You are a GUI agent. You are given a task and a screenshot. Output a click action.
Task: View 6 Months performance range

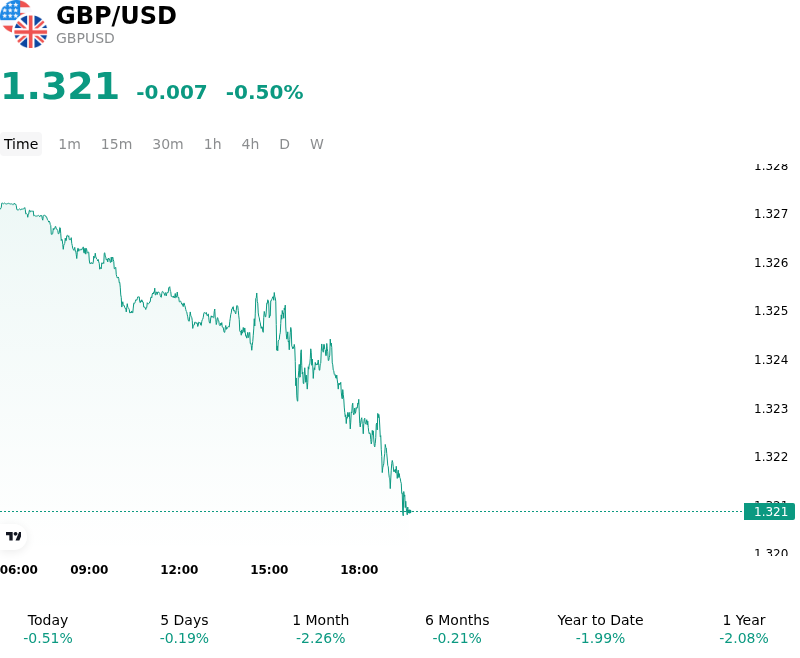(x=457, y=628)
